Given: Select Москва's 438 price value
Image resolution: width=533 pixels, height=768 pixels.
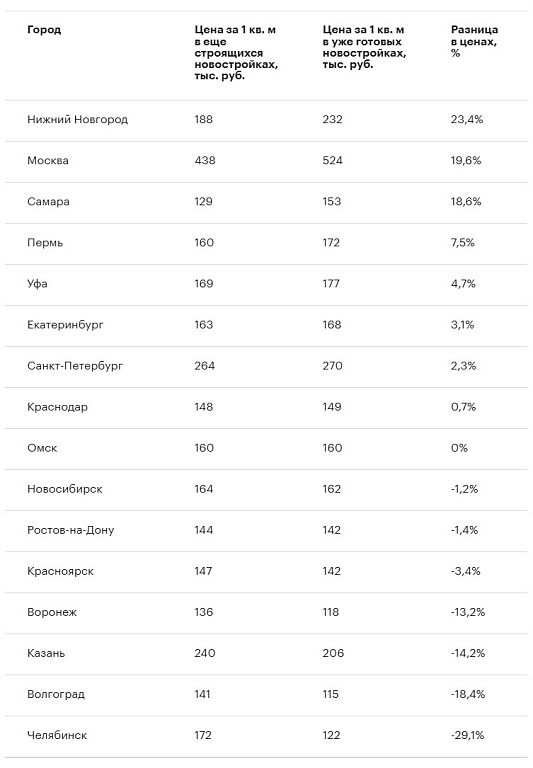Looking at the screenshot, I should pos(205,161).
